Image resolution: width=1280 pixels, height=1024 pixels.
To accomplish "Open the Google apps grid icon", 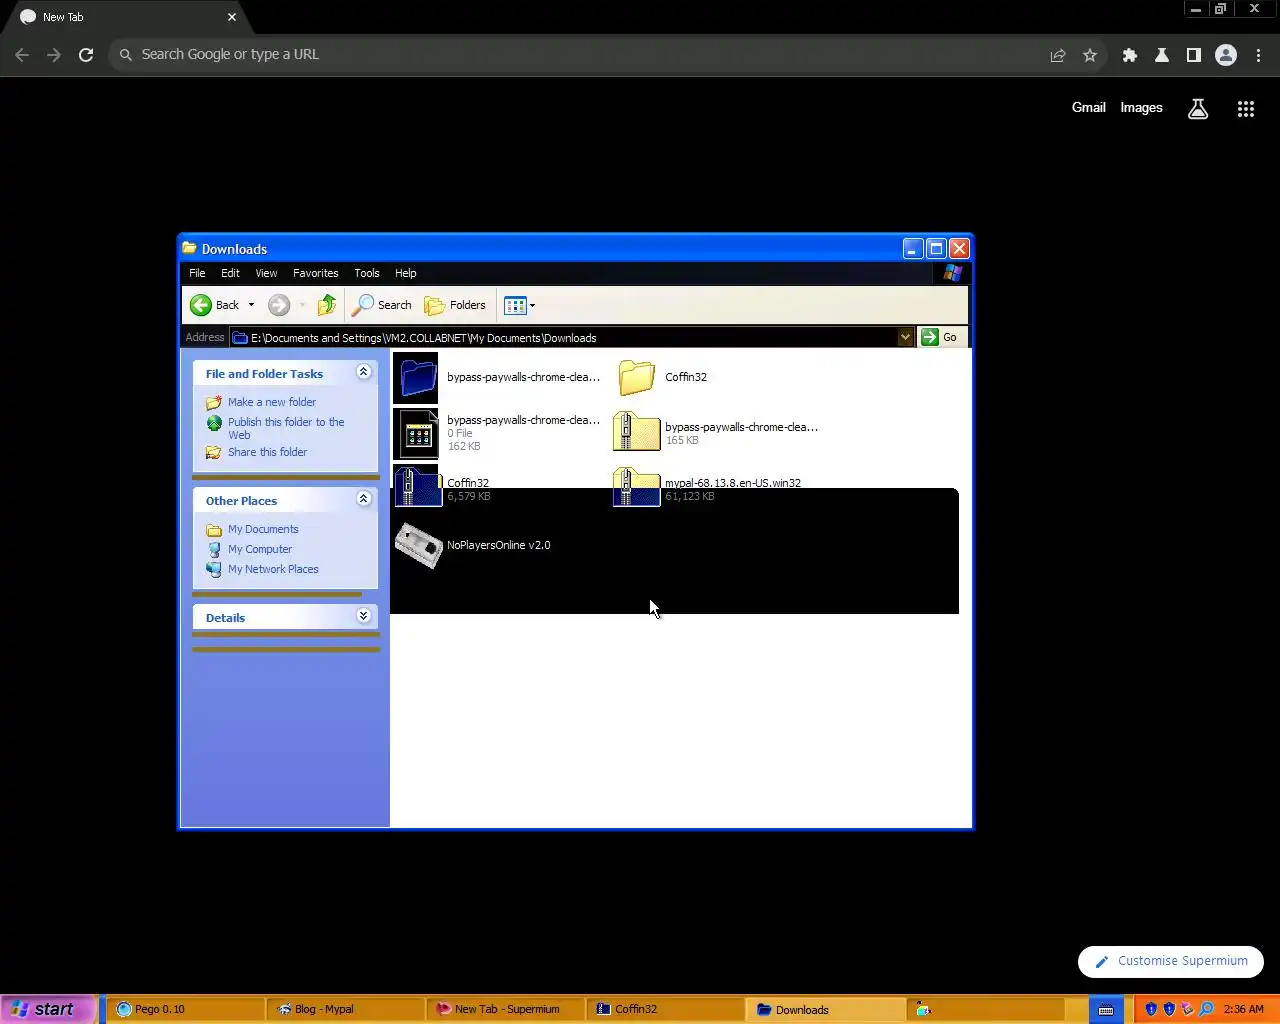I will 1246,109.
